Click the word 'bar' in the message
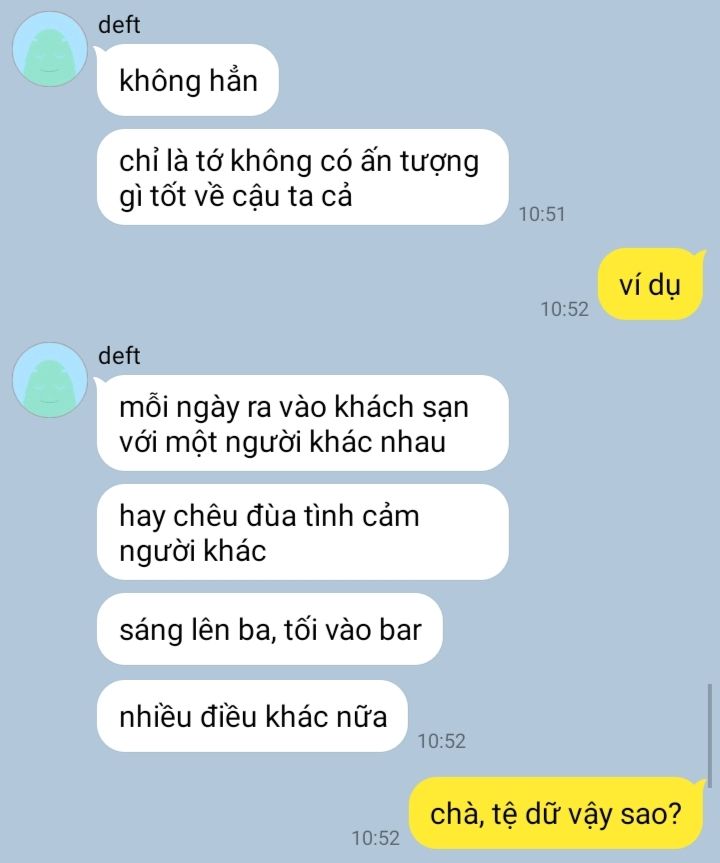The width and height of the screenshot is (720, 863). [x=400, y=630]
